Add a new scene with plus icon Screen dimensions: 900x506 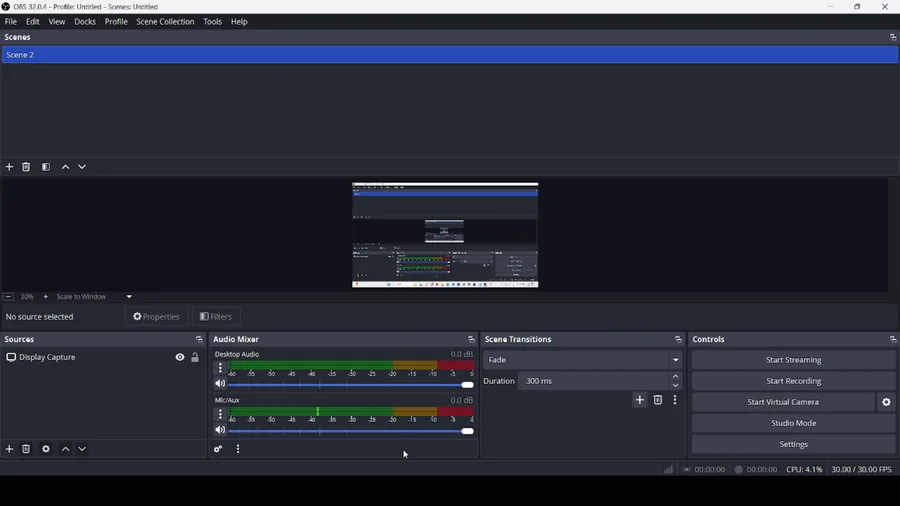(x=9, y=167)
